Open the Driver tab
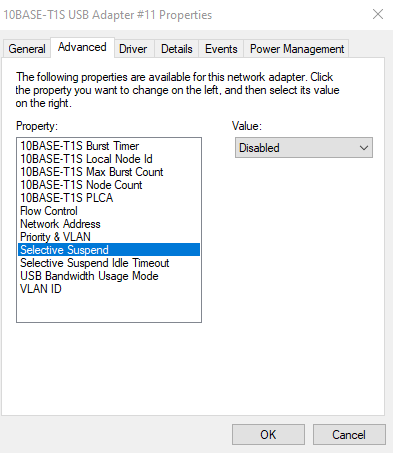 click(x=133, y=49)
